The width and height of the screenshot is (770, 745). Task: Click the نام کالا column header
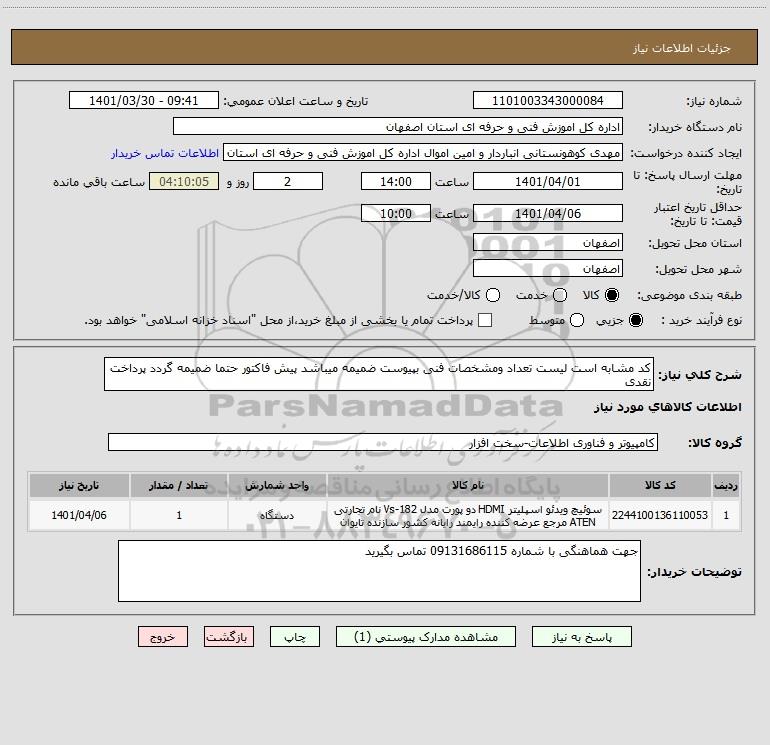point(468,485)
